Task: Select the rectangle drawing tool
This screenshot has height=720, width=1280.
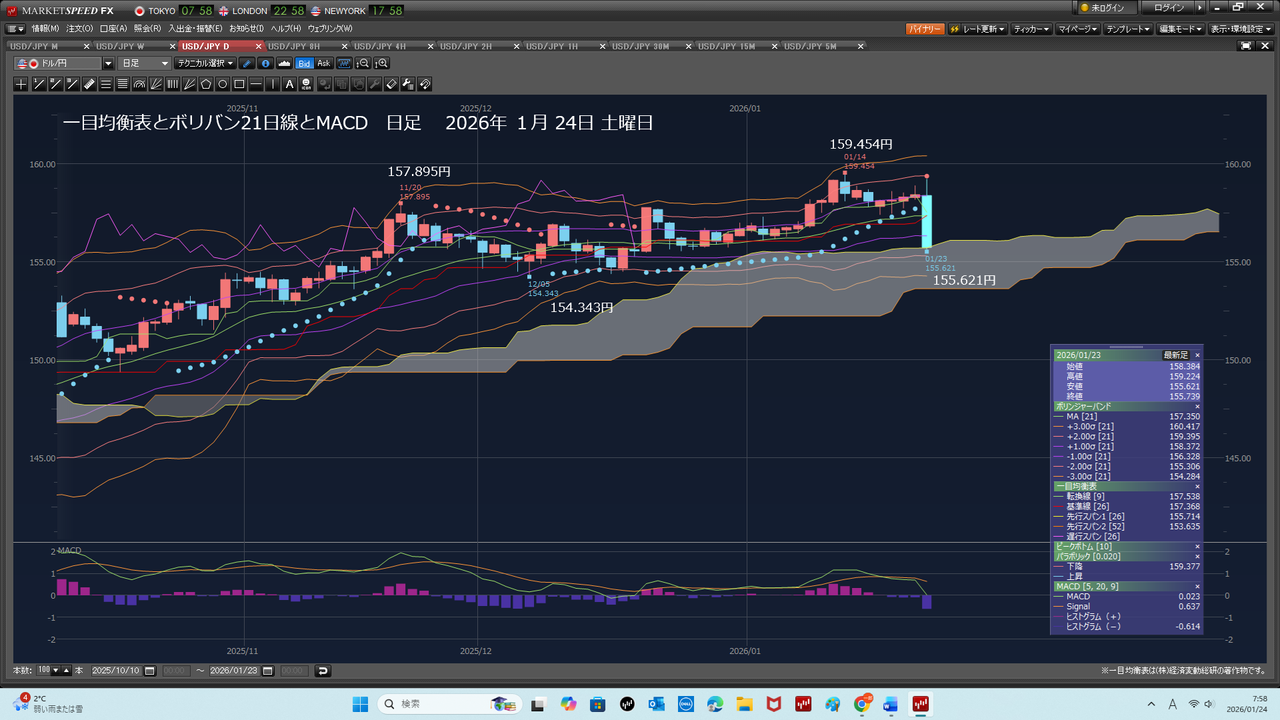Action: click(x=240, y=84)
